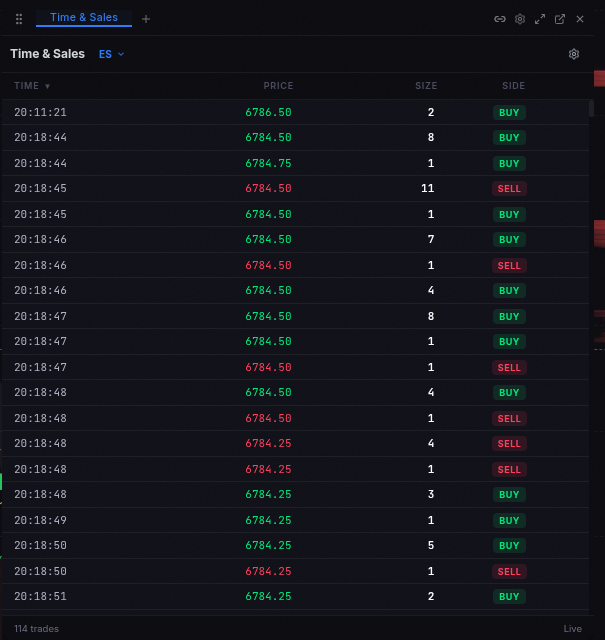This screenshot has width=605, height=640.
Task: Open the ES symbol dropdown
Action: click(111, 54)
